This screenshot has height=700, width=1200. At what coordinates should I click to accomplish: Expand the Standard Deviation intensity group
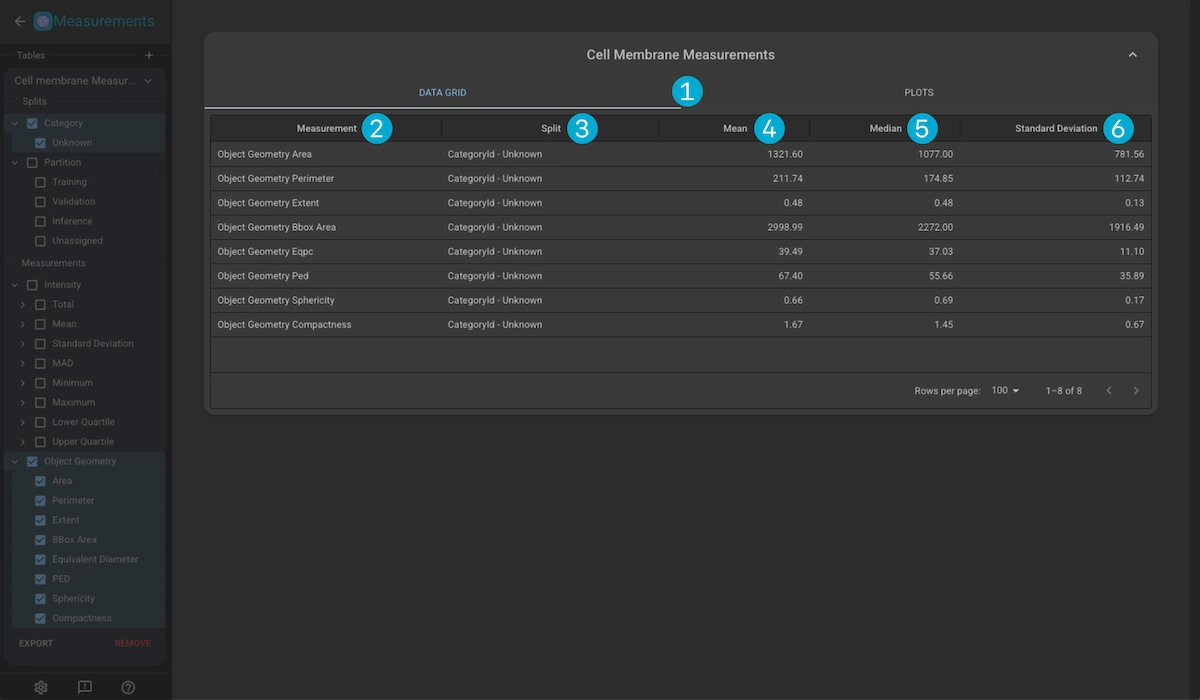pyautogui.click(x=23, y=344)
